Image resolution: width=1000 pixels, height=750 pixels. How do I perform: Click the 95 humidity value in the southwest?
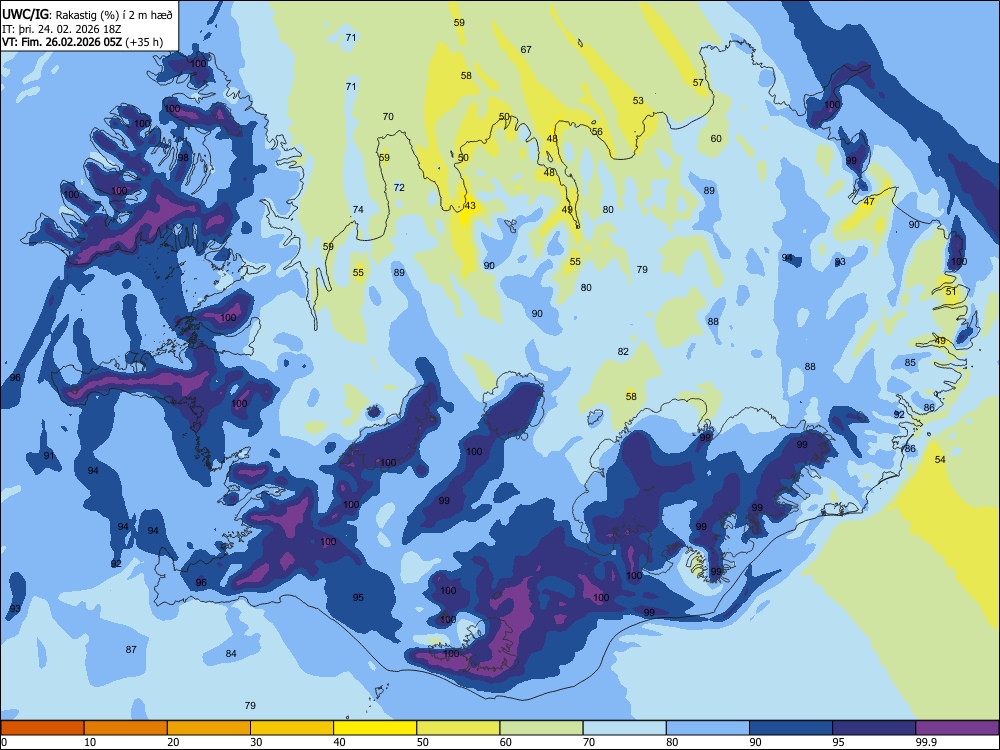[x=358, y=597]
